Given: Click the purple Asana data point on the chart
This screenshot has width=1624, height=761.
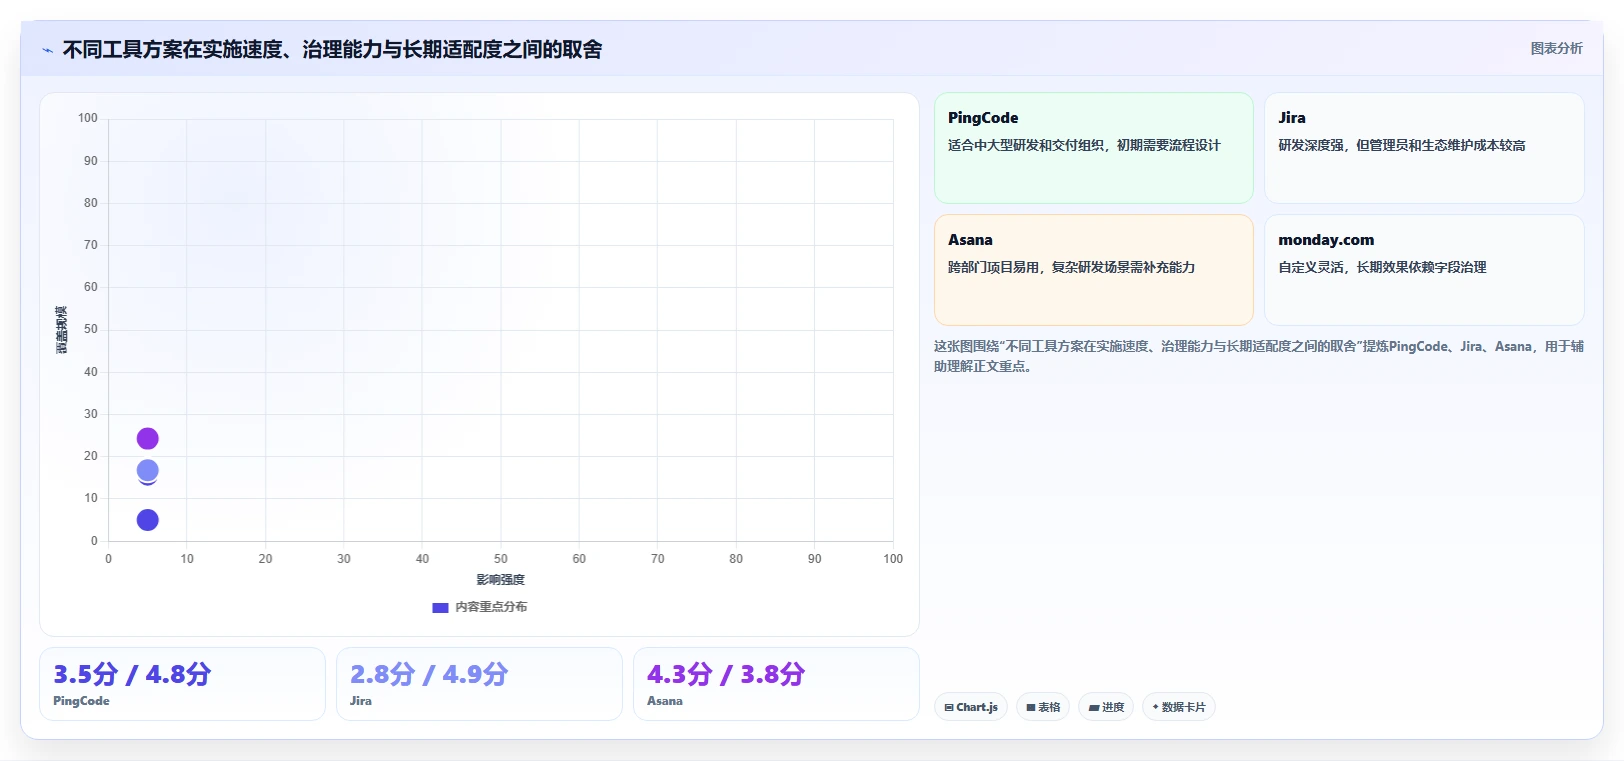Looking at the screenshot, I should (x=147, y=439).
